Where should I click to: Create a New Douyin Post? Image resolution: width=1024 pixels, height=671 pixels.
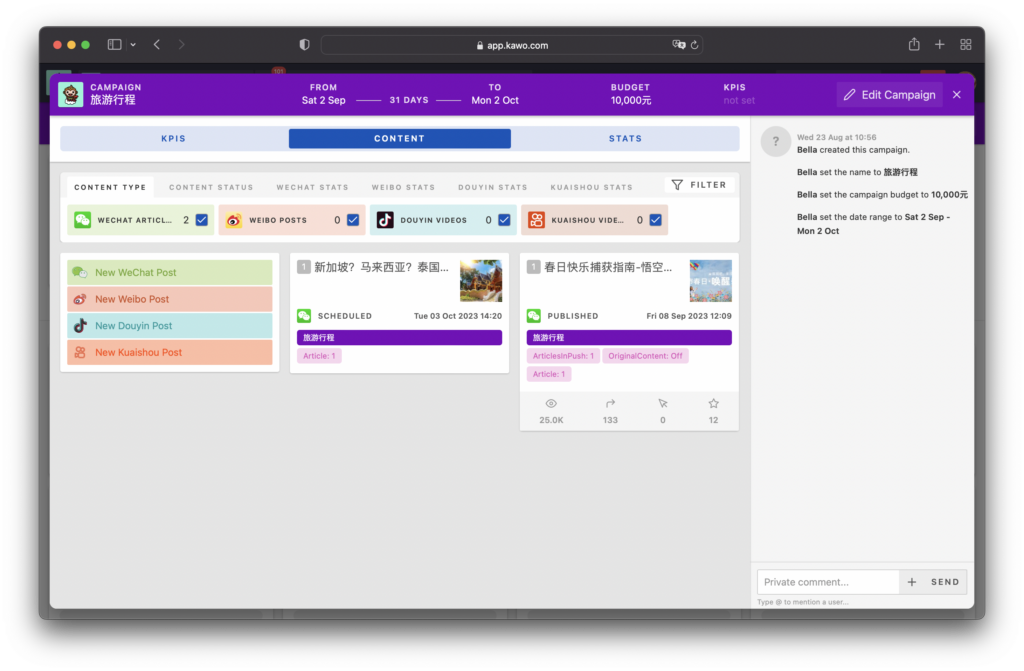(170, 325)
